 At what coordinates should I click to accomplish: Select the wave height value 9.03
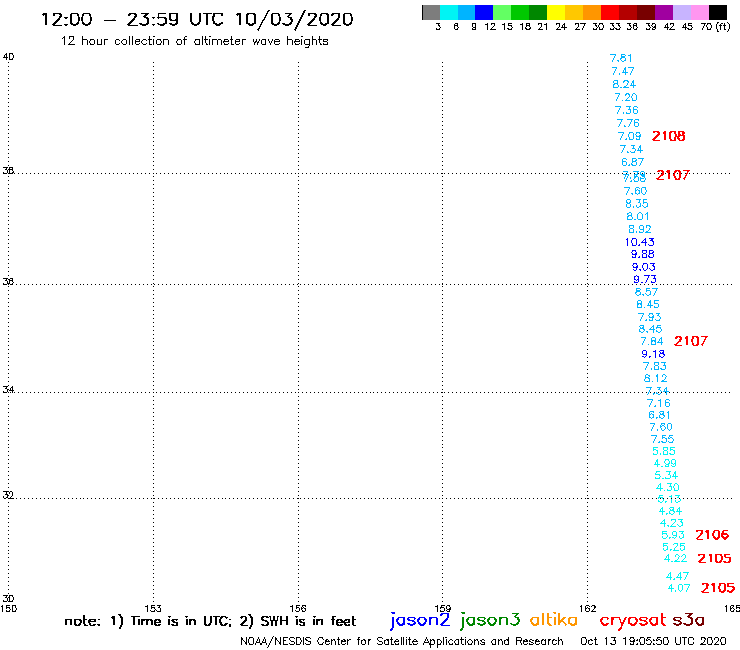tap(644, 267)
